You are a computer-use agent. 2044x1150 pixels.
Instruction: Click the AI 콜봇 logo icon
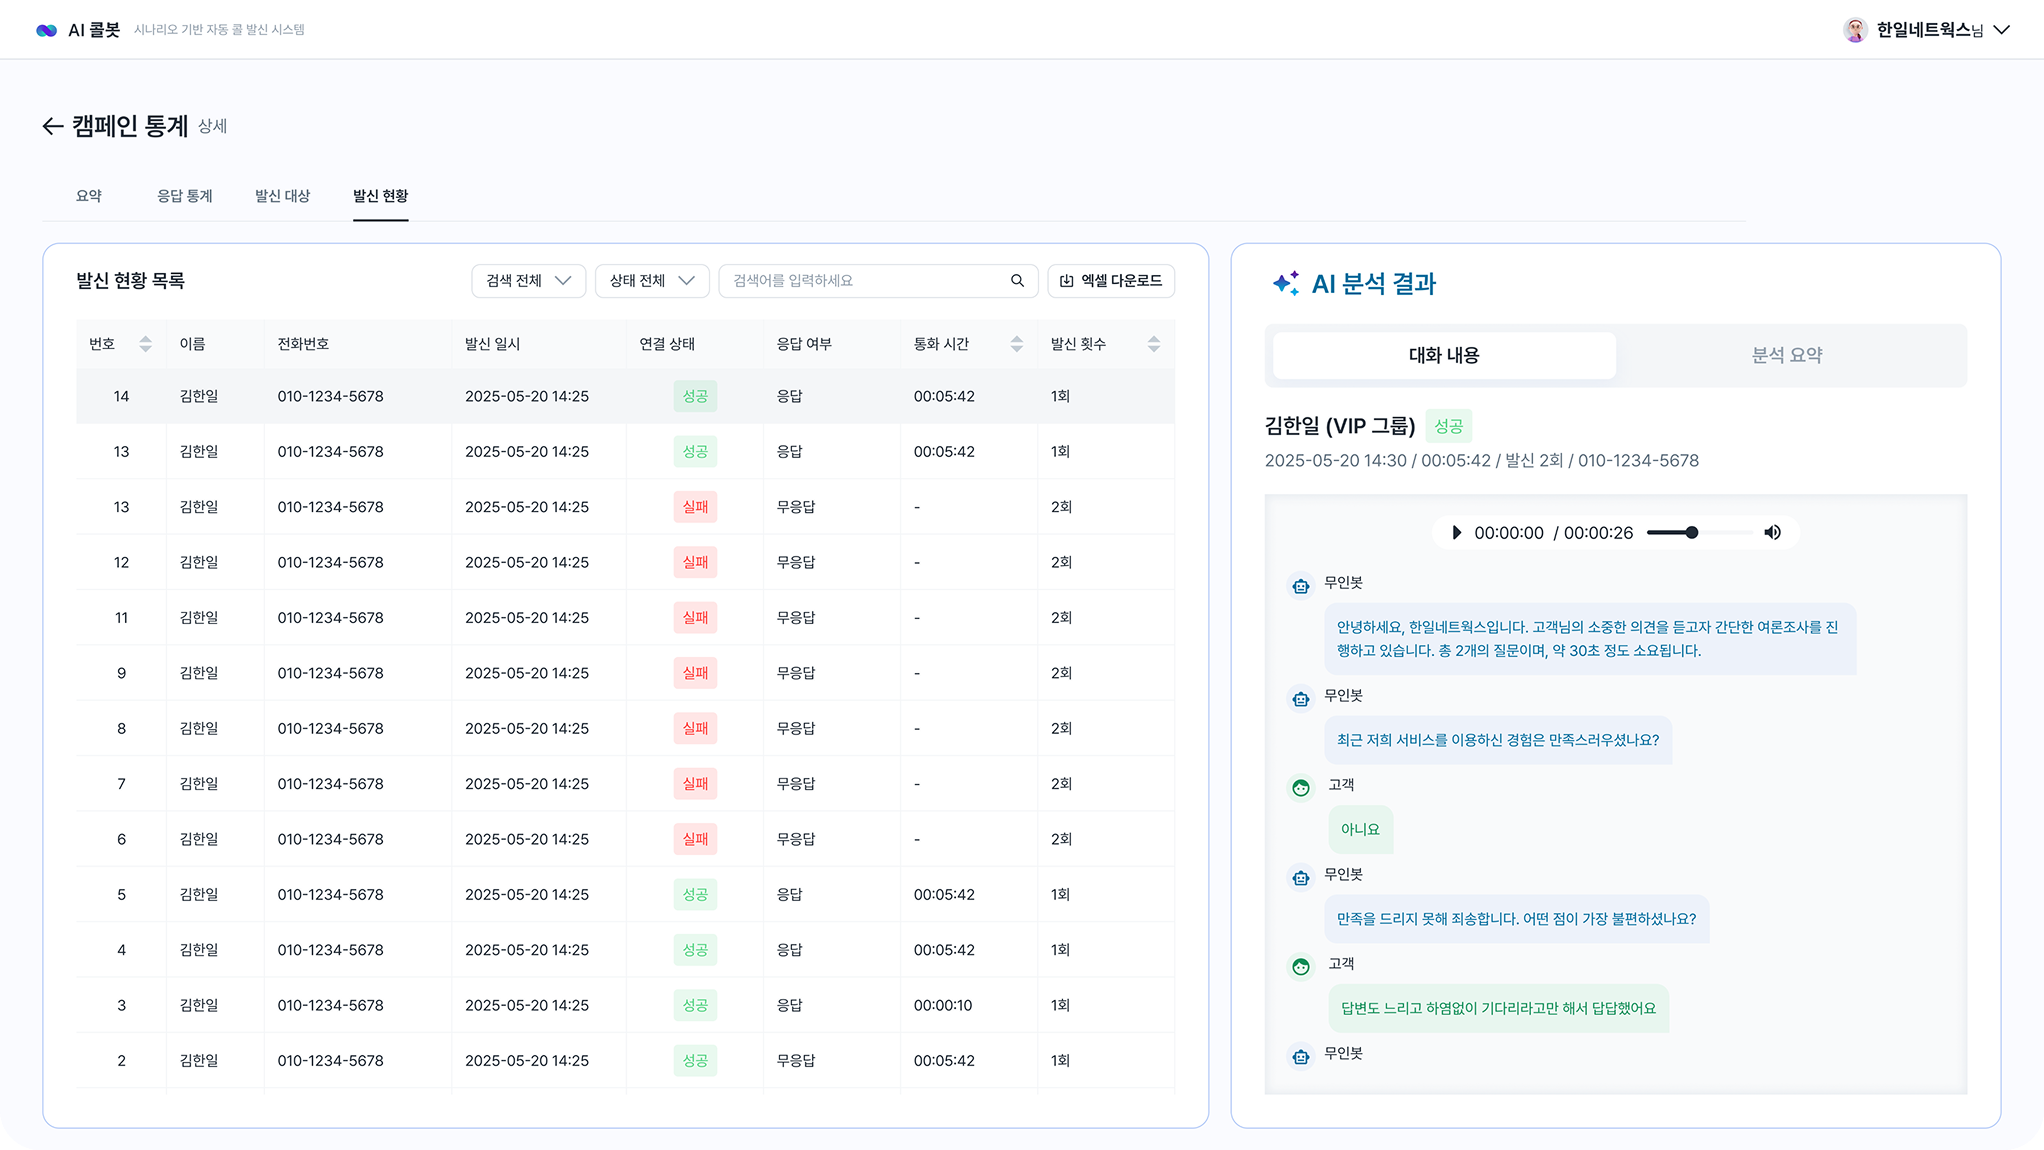(x=44, y=30)
